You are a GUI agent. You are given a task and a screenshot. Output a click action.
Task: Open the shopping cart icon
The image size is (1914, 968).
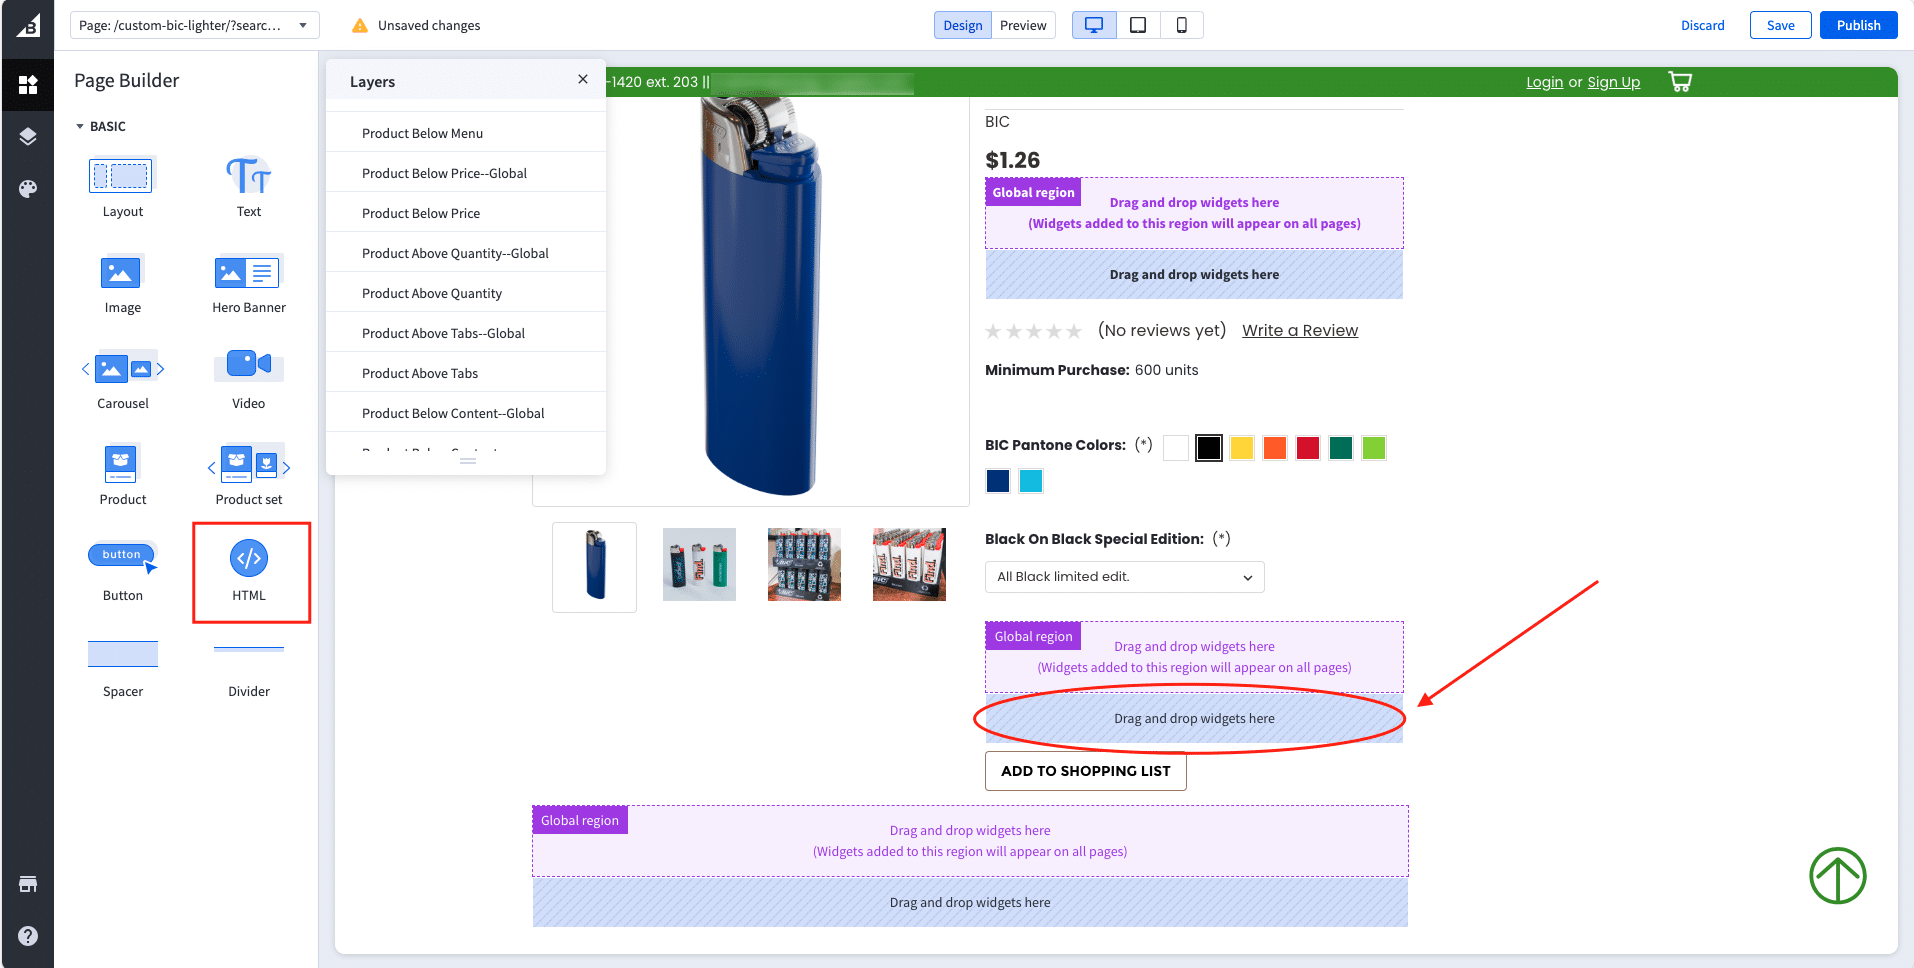(1680, 82)
